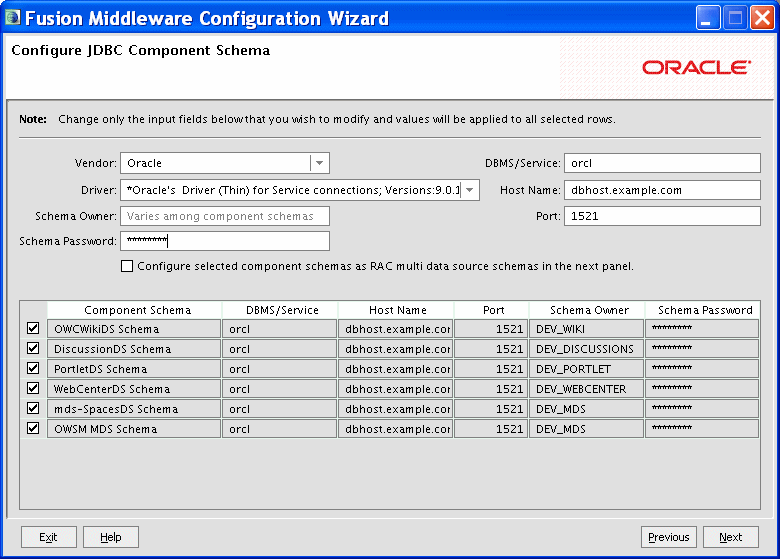Uncheck the mds-SpacesDS Schema row checkbox
This screenshot has height=559, width=780.
tap(33, 408)
